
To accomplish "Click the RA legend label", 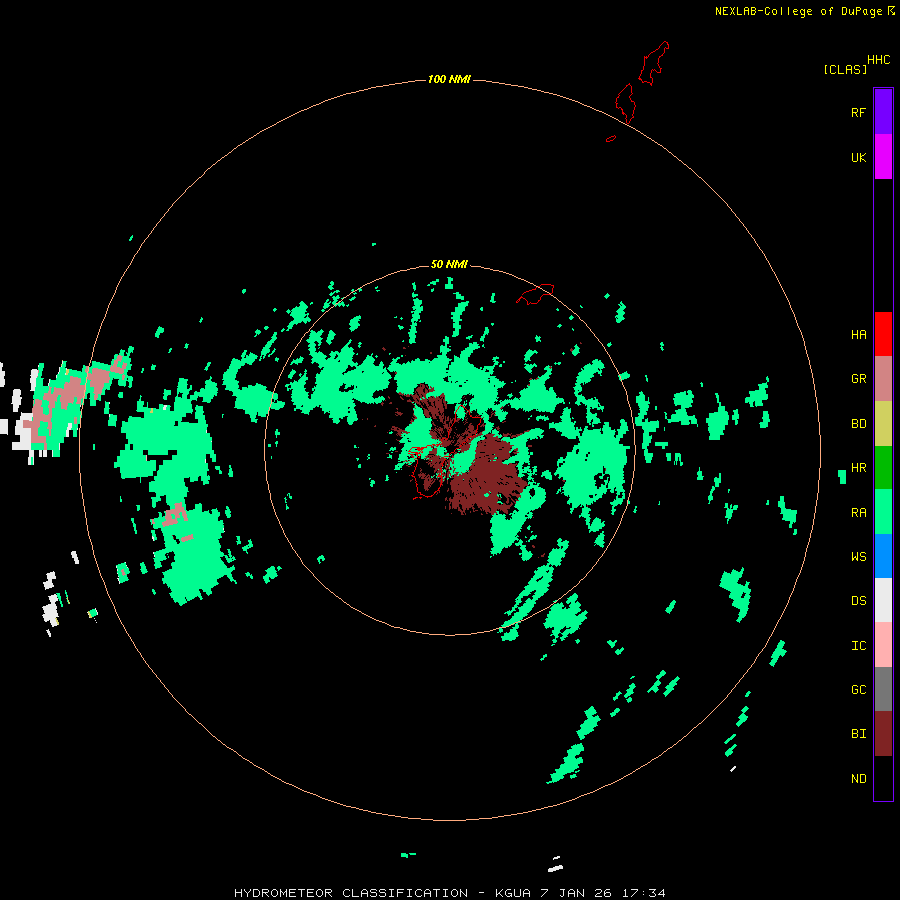I will pos(858,513).
